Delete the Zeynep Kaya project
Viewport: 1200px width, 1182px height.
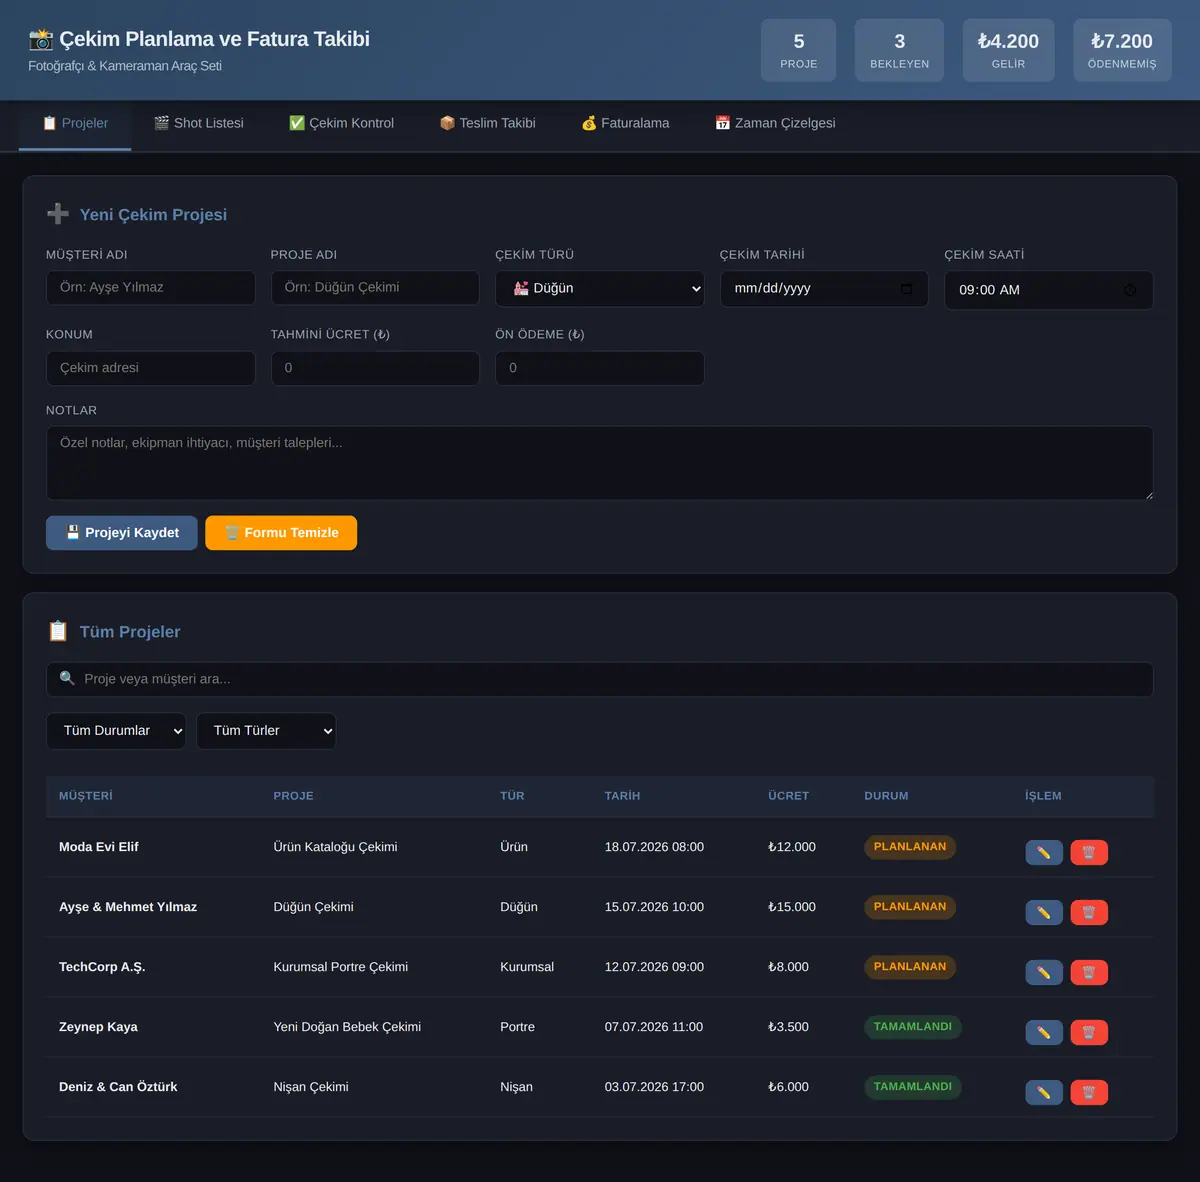(1089, 1032)
